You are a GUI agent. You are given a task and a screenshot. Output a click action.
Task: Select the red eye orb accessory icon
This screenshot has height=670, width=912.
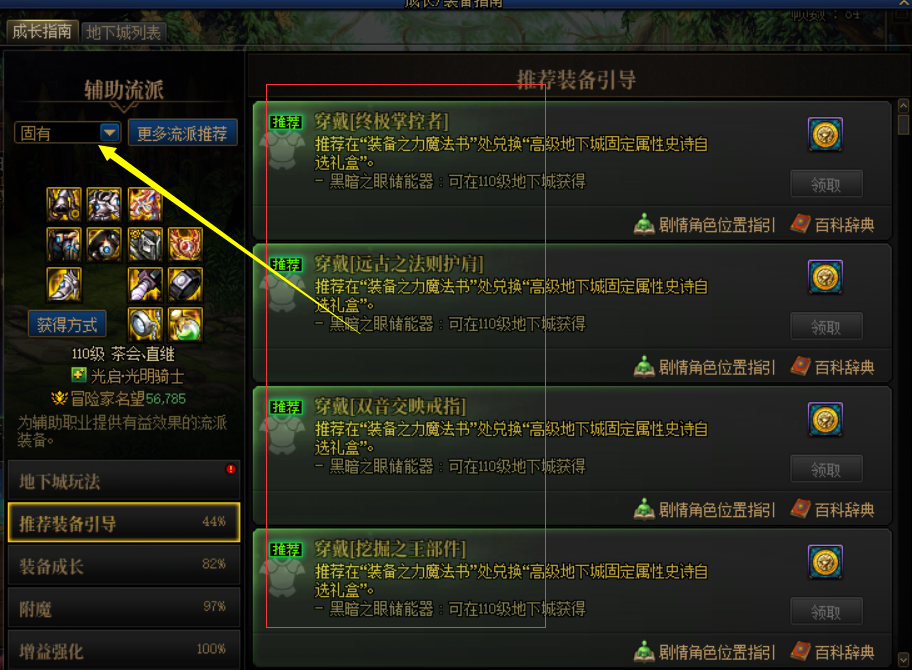[186, 244]
